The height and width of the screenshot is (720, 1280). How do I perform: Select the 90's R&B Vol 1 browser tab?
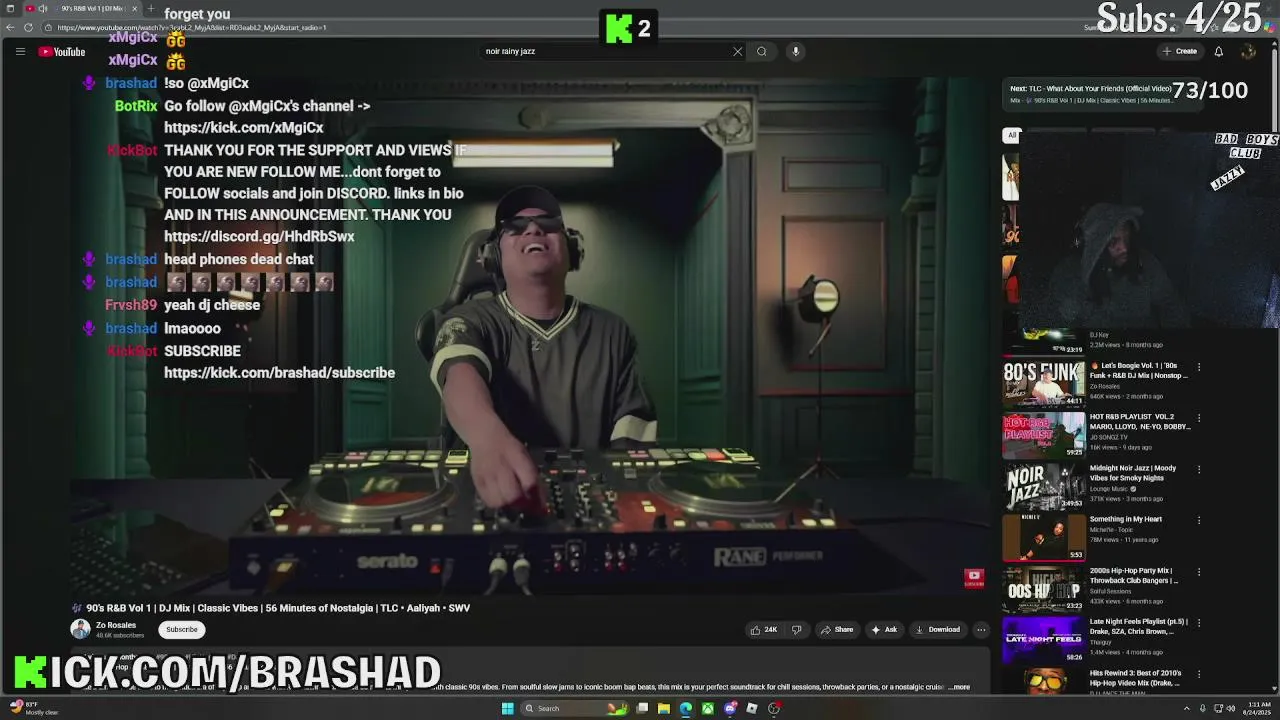click(85, 8)
